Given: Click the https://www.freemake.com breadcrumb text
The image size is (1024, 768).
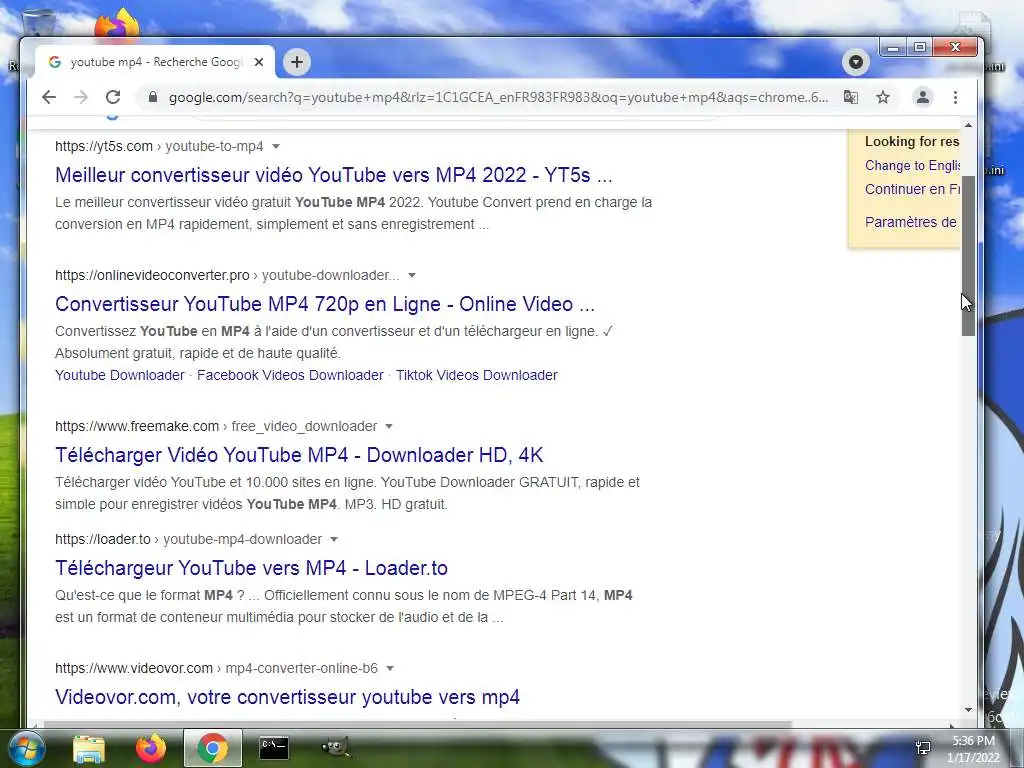Looking at the screenshot, I should coord(136,426).
